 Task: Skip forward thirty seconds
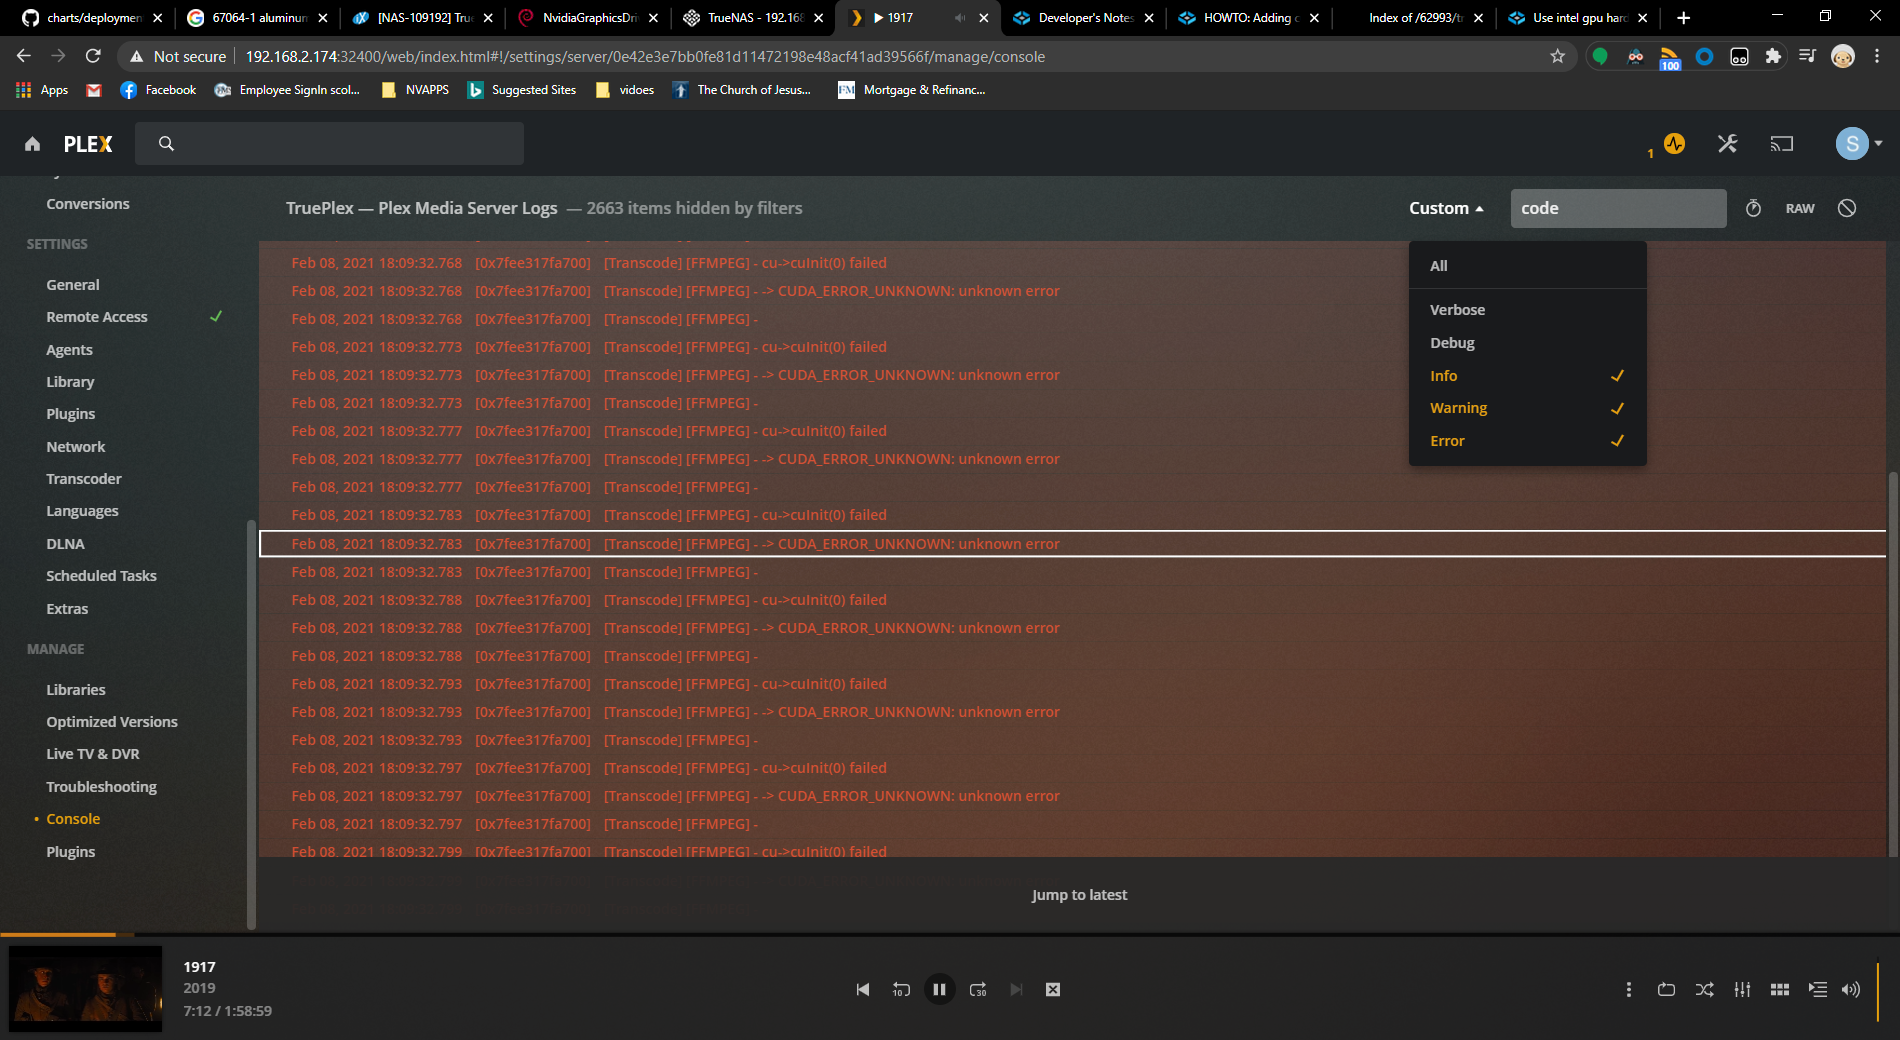(978, 989)
